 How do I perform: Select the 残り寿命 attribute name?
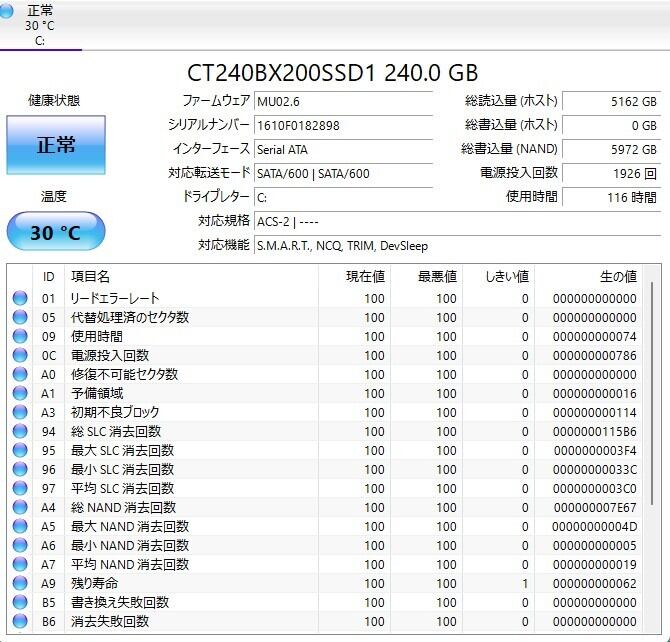[94, 583]
